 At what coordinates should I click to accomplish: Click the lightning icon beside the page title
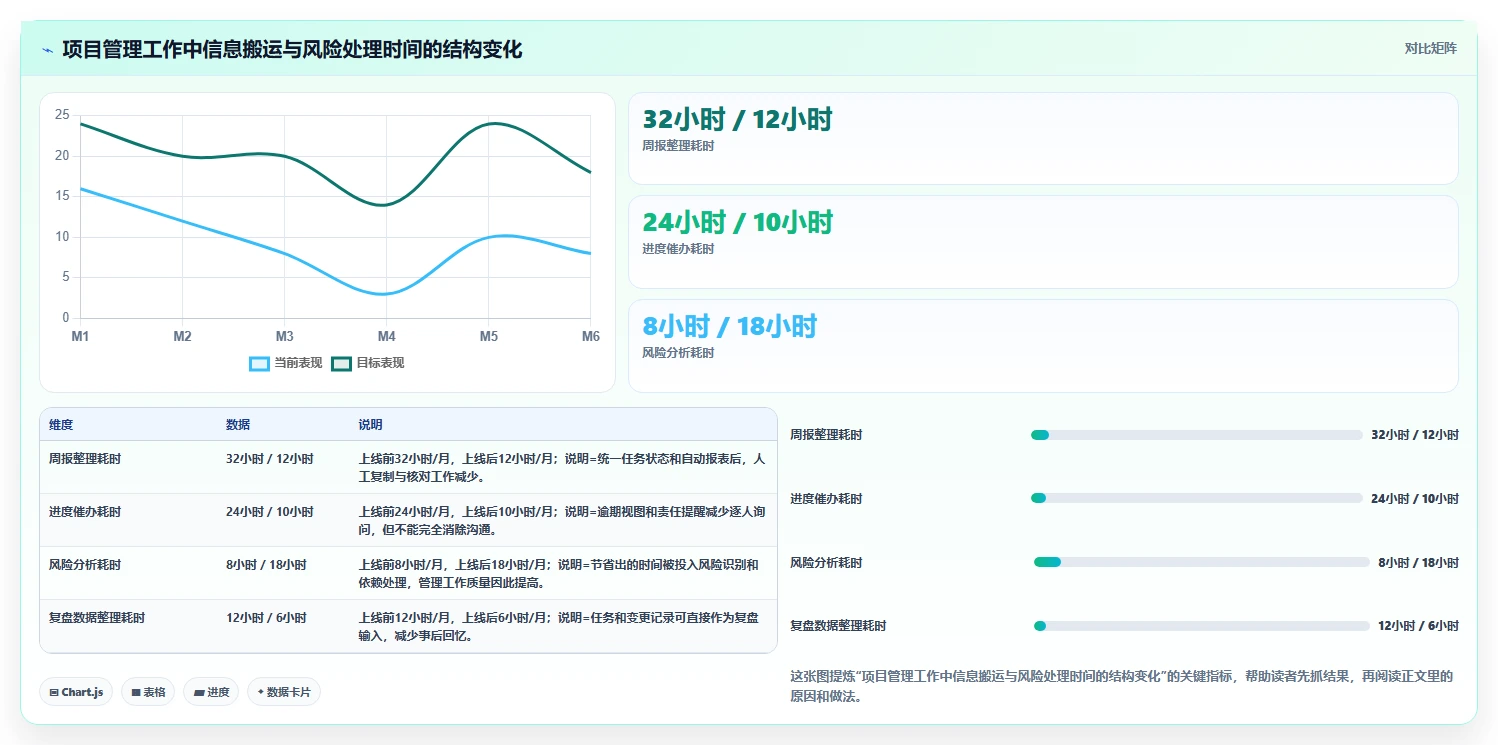[47, 50]
